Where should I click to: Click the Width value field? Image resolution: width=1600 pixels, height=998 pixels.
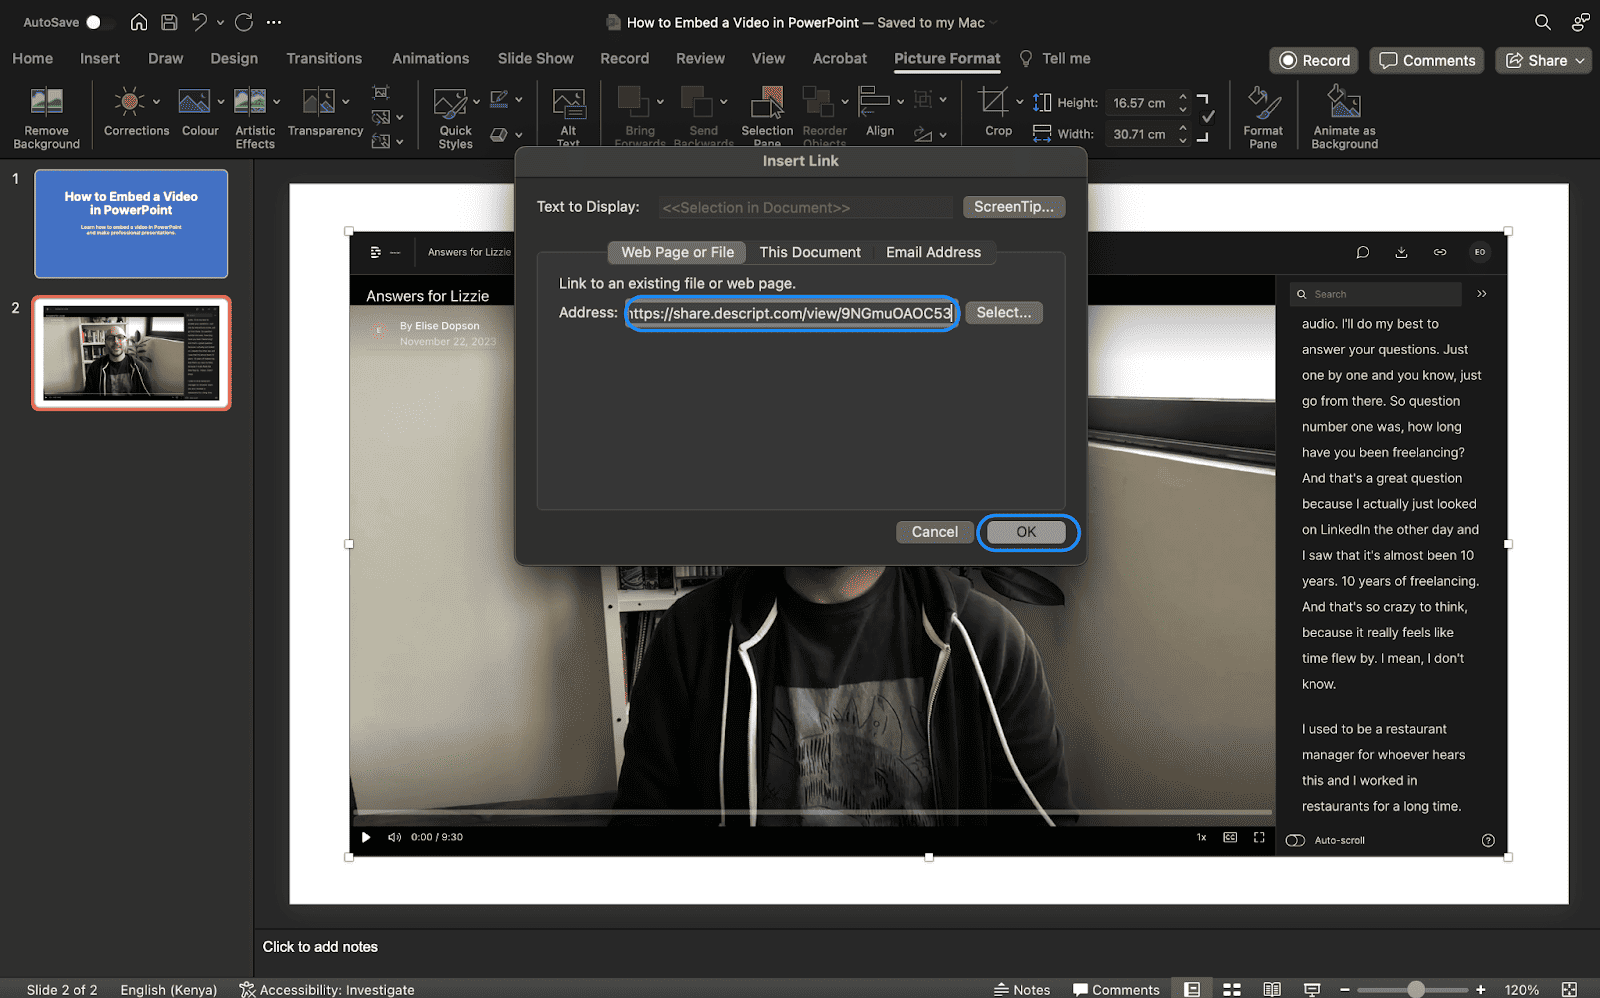click(1140, 134)
